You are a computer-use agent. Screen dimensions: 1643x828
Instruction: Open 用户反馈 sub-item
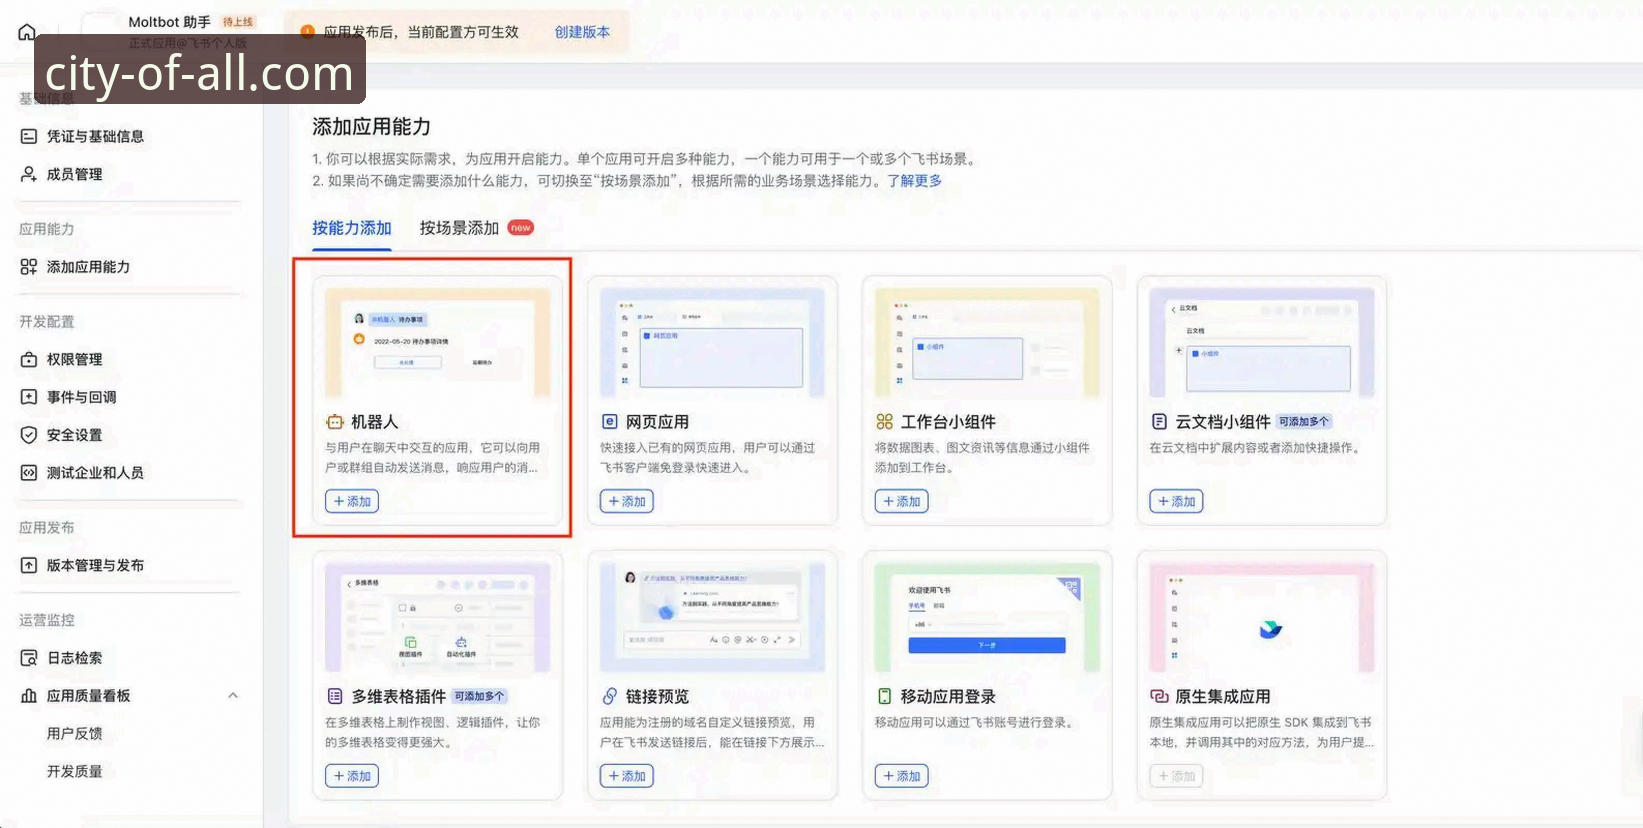[75, 733]
